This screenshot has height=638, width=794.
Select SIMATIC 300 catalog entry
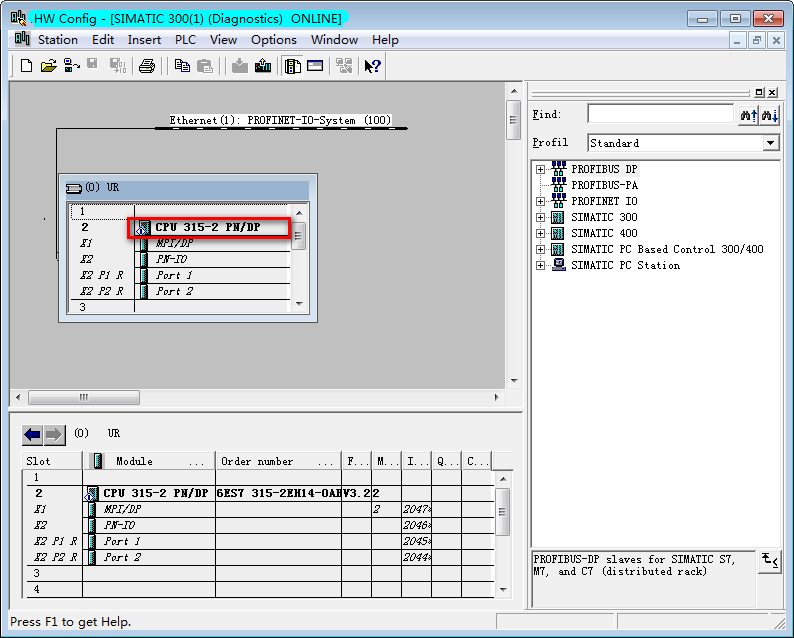coord(604,218)
